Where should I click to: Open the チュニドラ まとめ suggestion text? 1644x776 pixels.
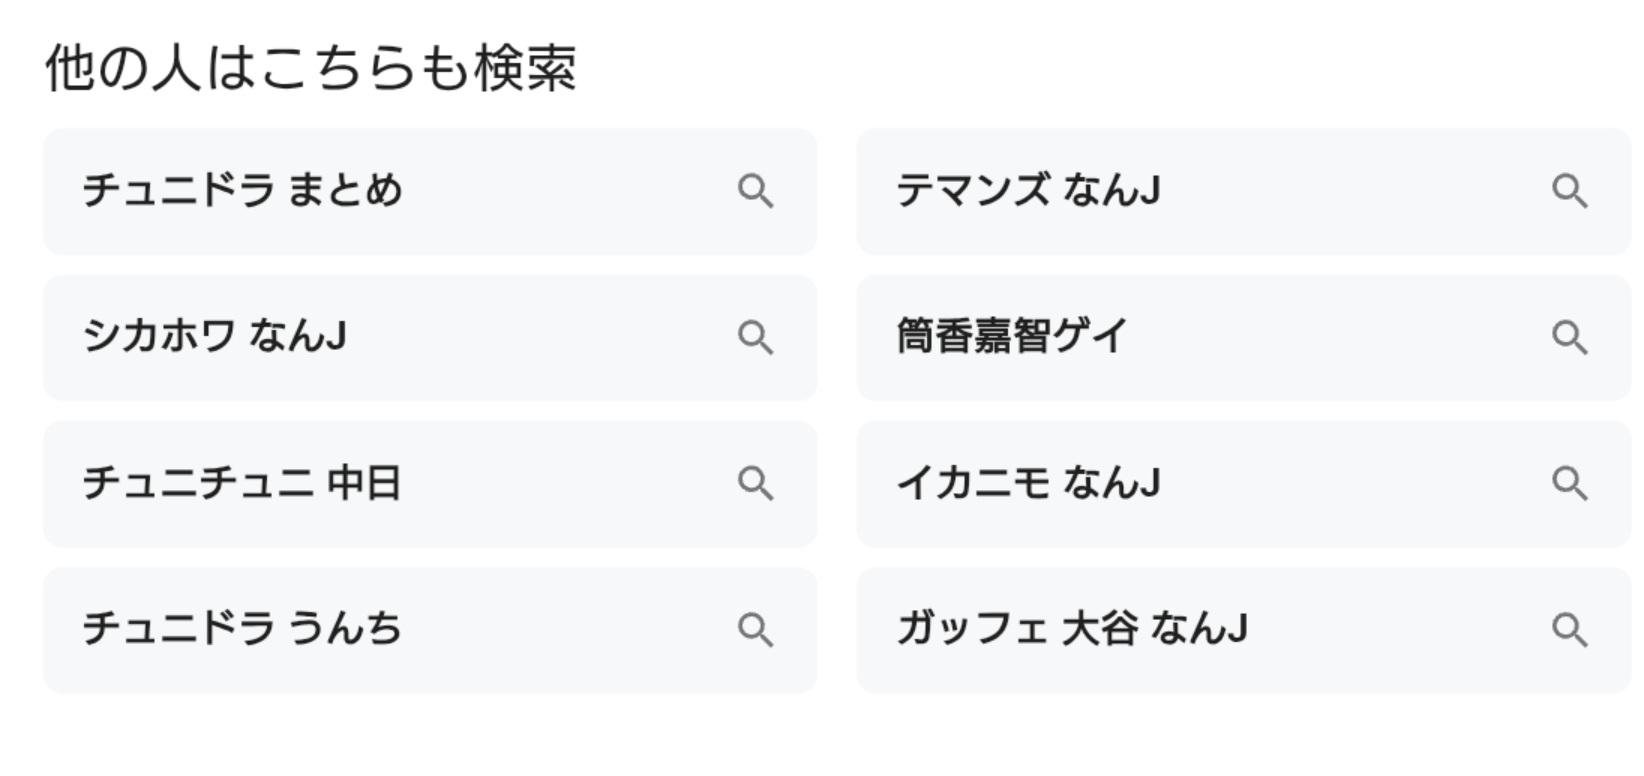pyautogui.click(x=242, y=190)
